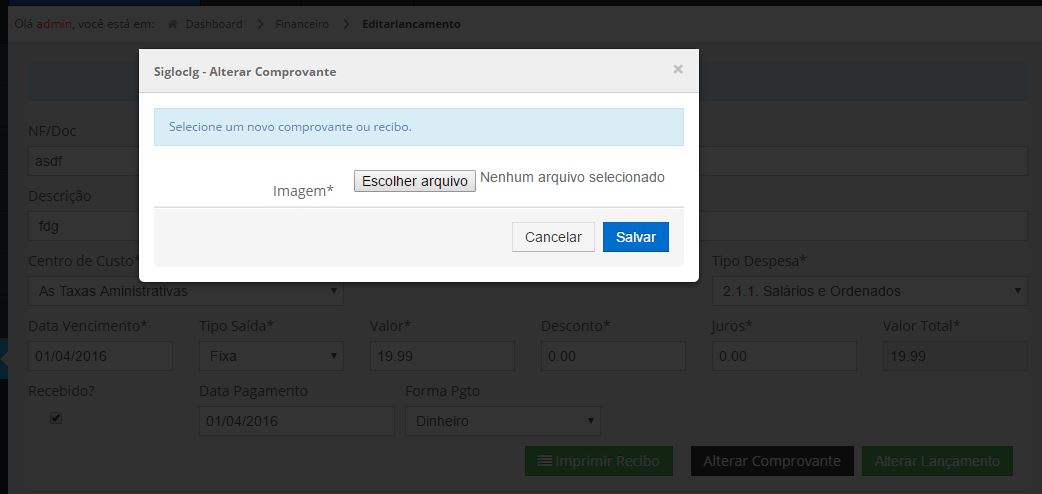Save the new comprovante with Salvar

(635, 237)
